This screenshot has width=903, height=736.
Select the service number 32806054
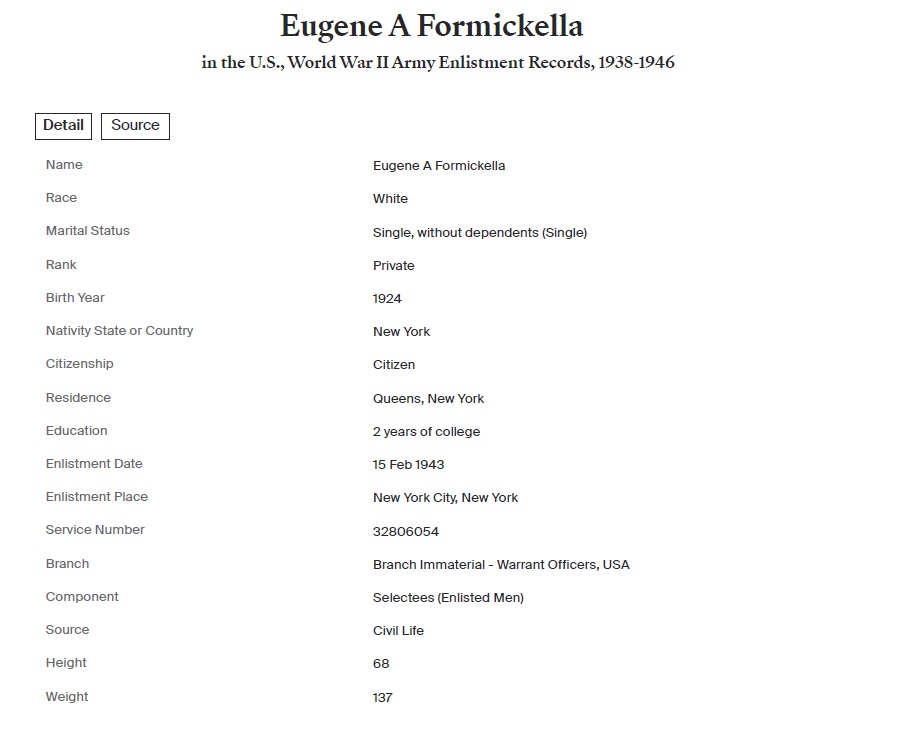406,532
